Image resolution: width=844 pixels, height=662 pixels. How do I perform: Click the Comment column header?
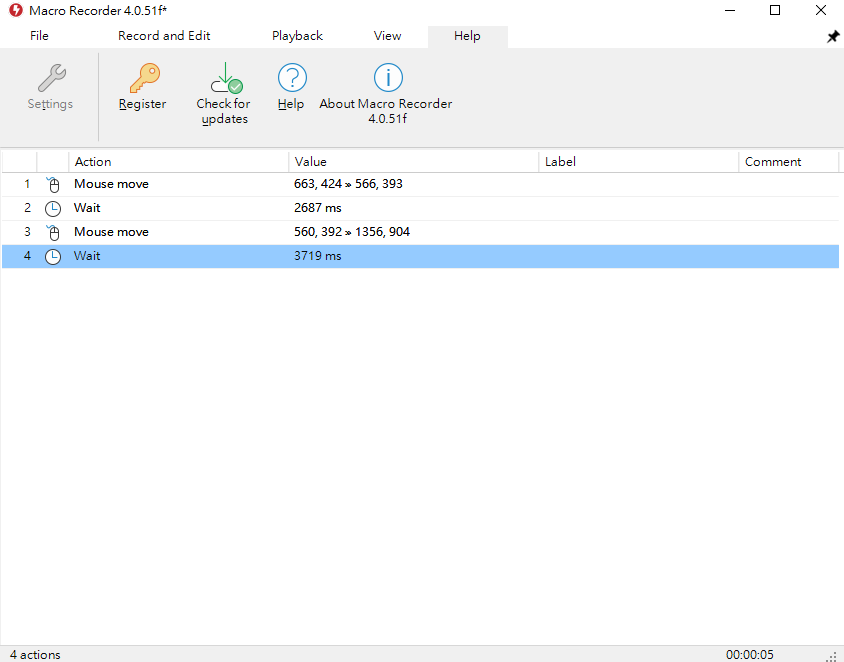(x=787, y=161)
